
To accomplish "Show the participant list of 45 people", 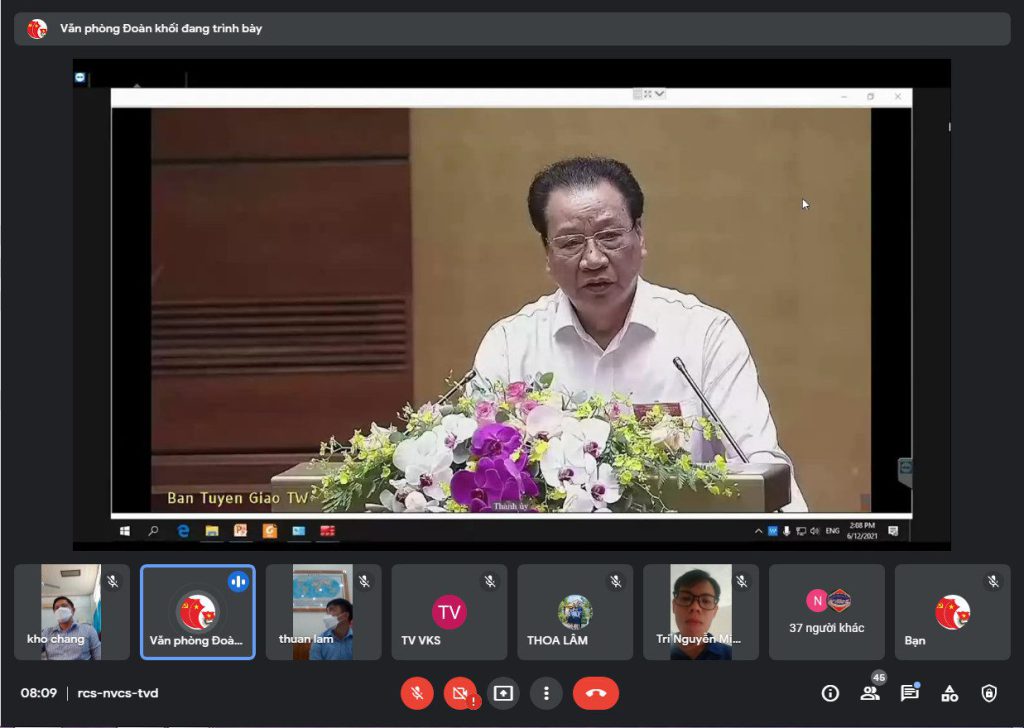I will pyautogui.click(x=869, y=693).
